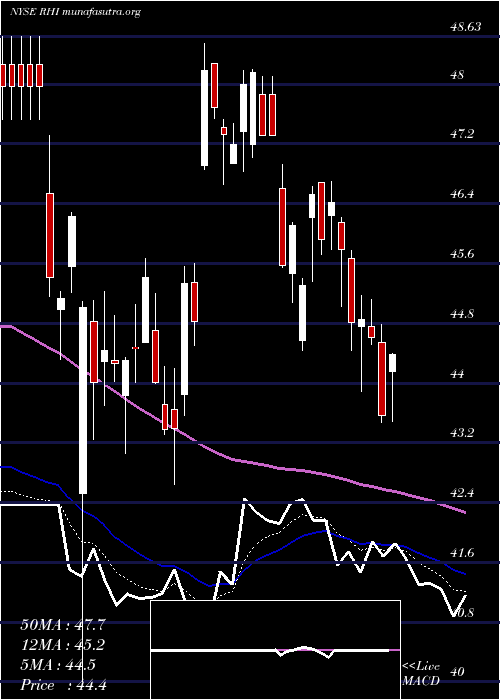Select the 48.63 price axis label

pyautogui.click(x=465, y=28)
